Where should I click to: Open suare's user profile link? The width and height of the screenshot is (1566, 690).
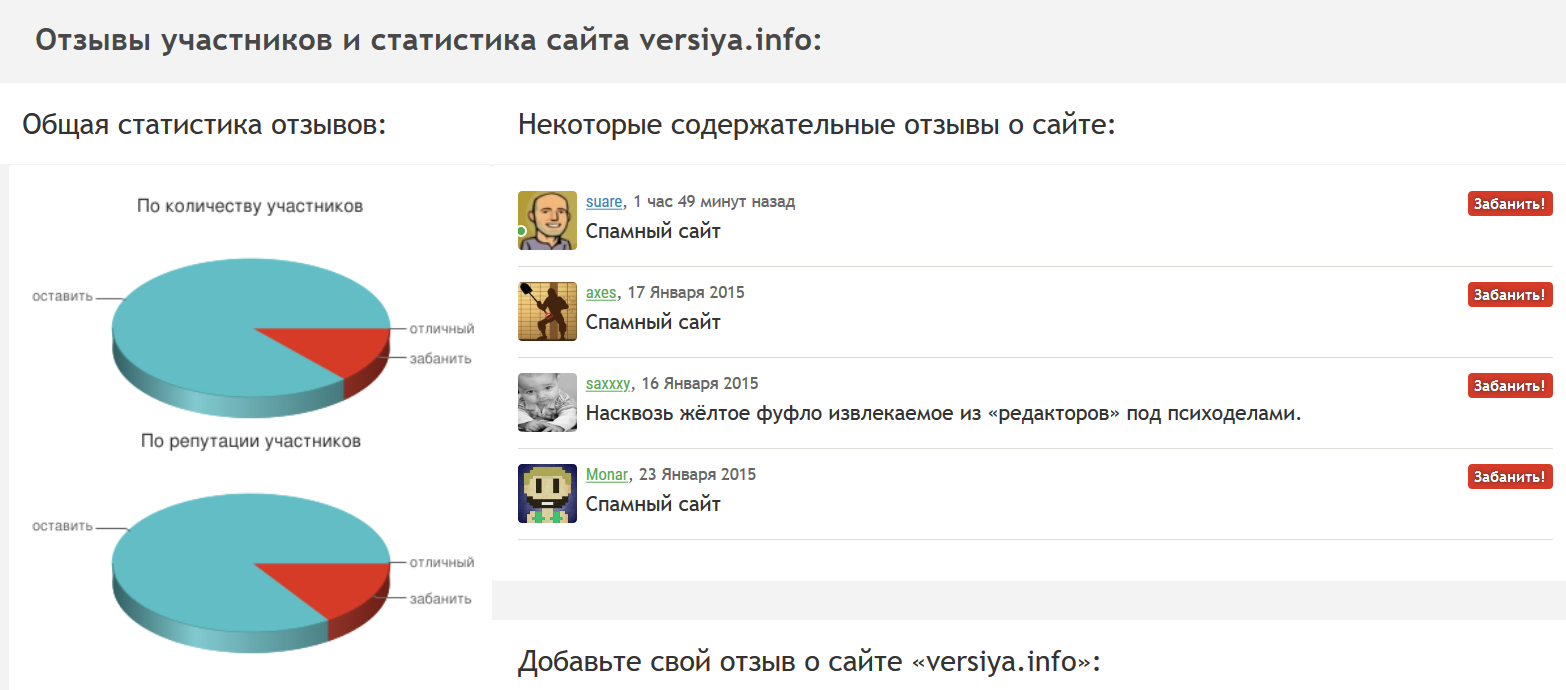(x=604, y=202)
